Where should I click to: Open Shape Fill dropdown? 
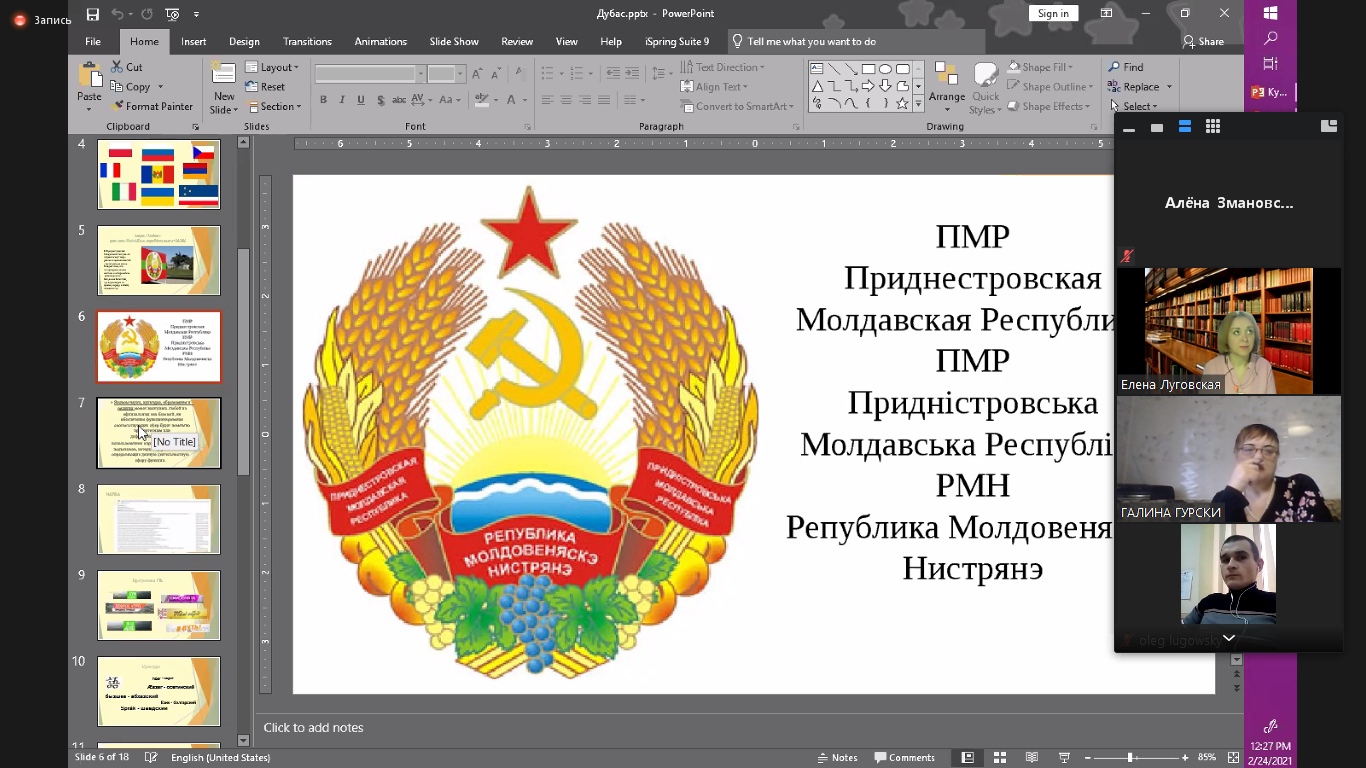pyautogui.click(x=1041, y=67)
